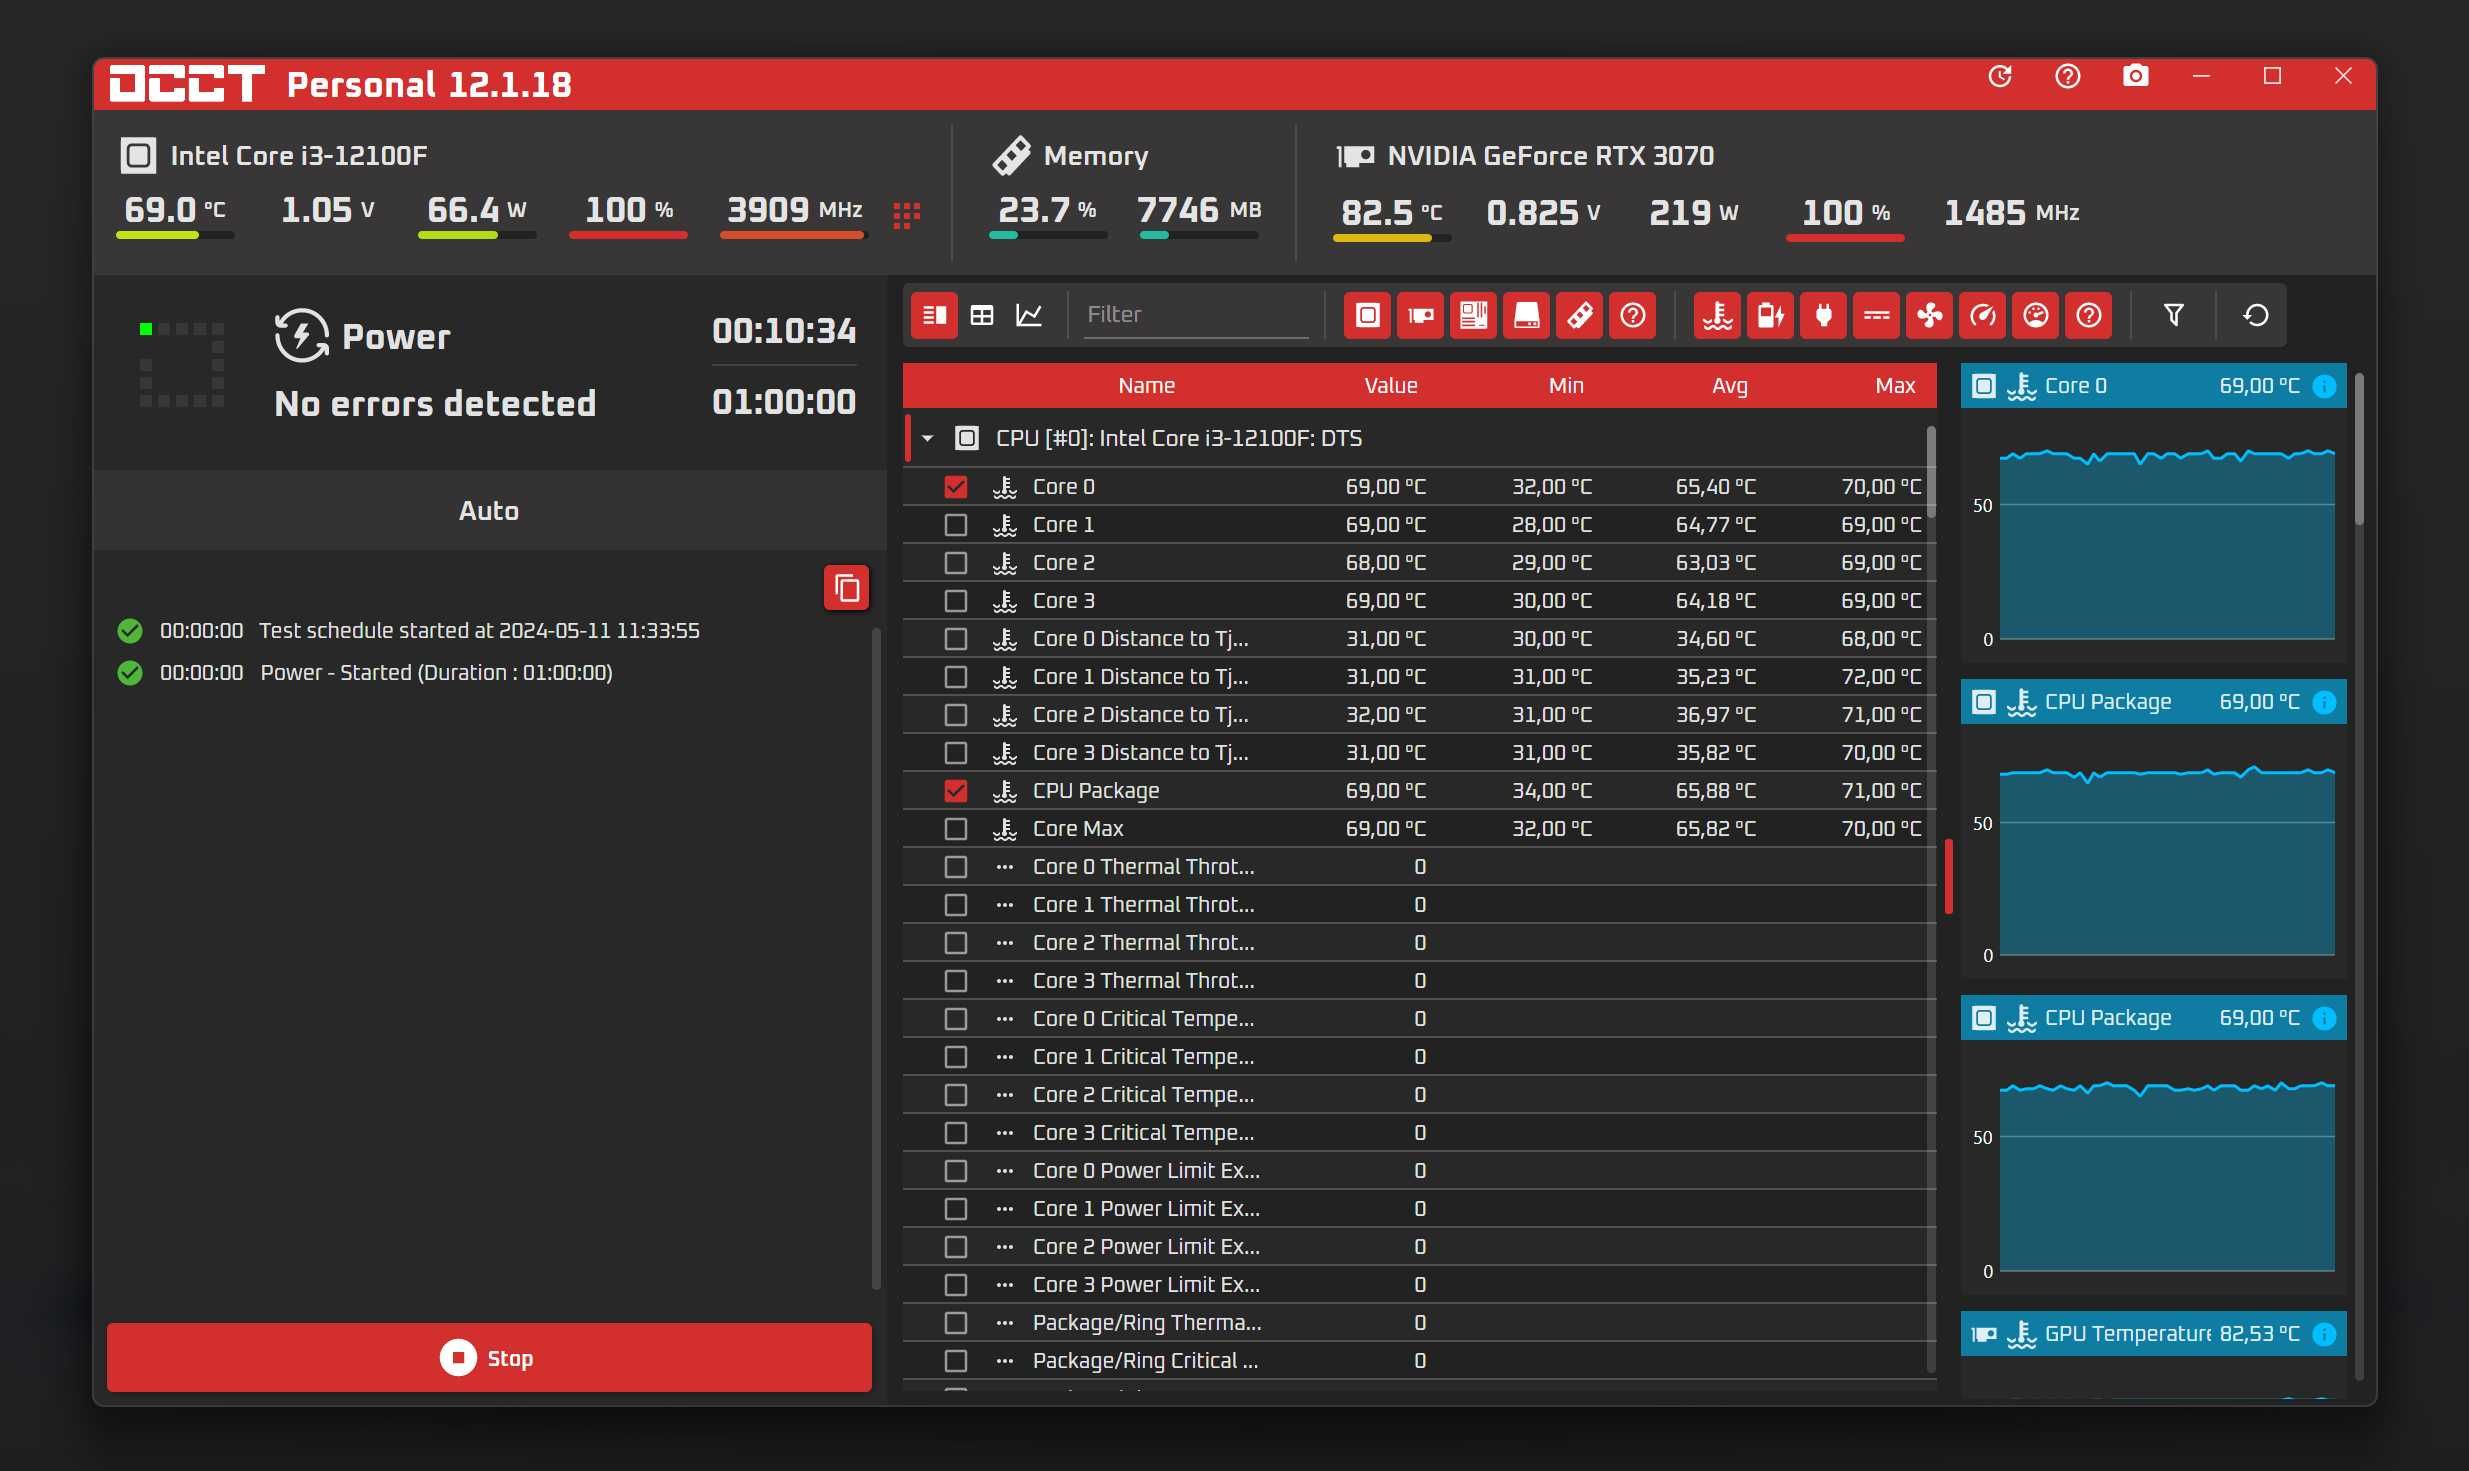Expand the CPU [#0] Intel Core i3-12100F tree
2469x1471 pixels.
(x=926, y=438)
